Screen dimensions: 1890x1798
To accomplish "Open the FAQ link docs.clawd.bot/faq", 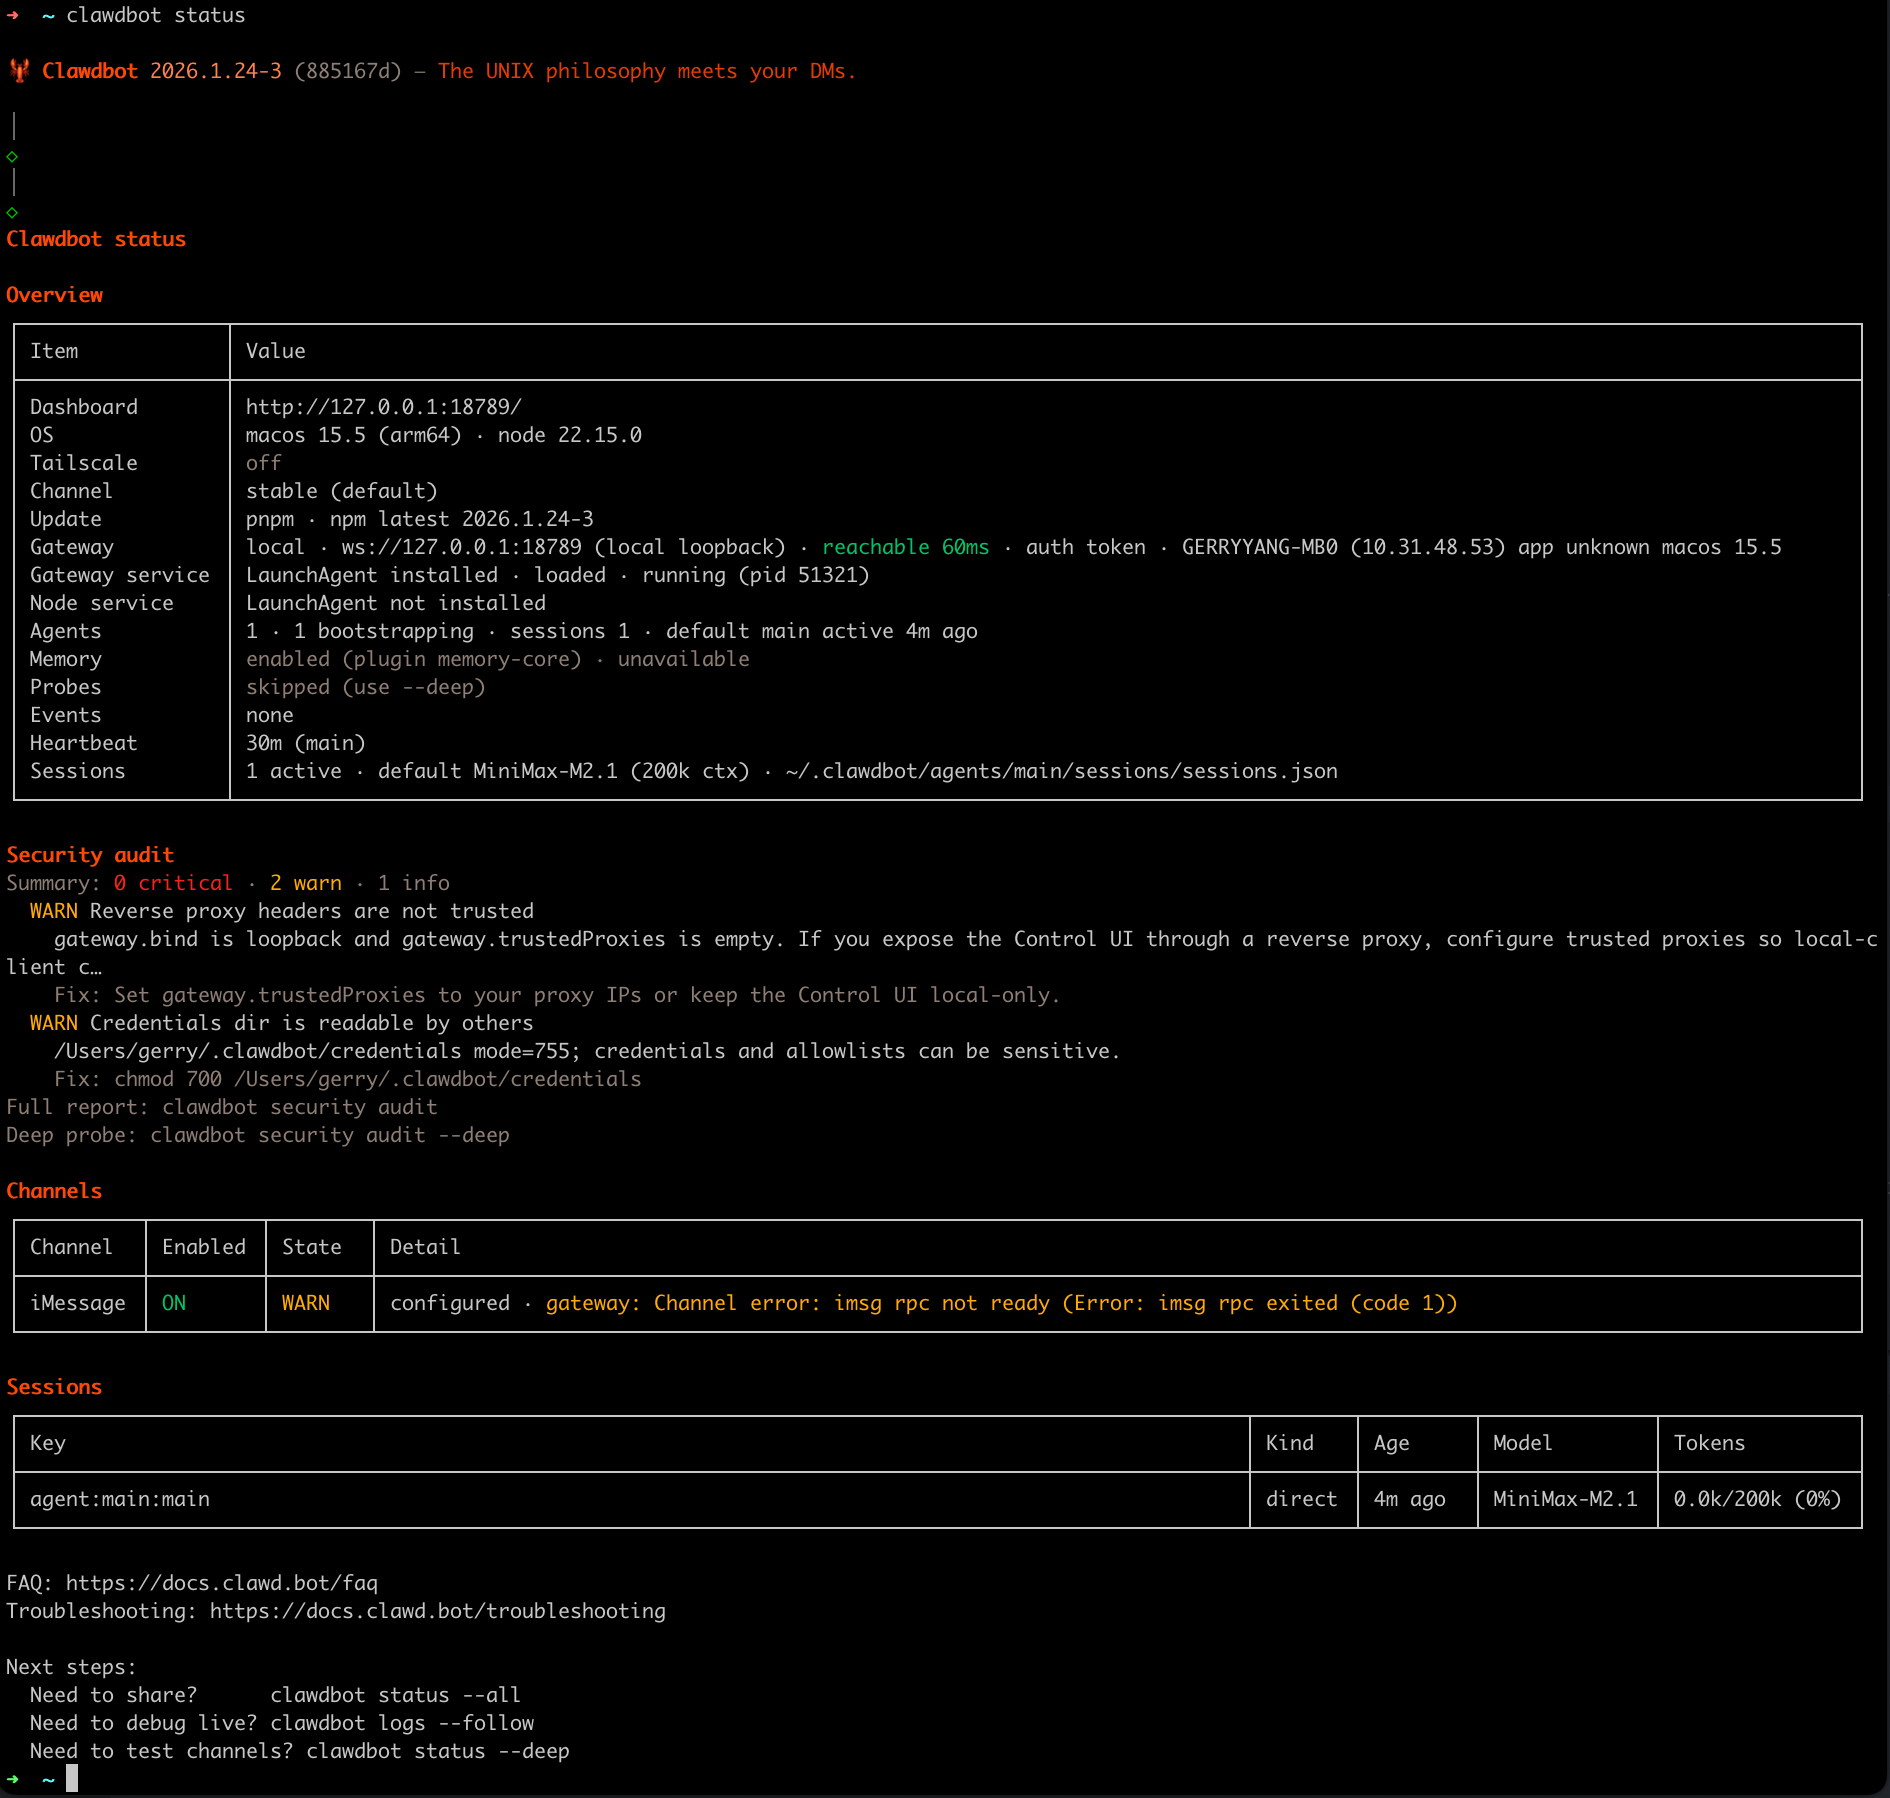I will [222, 1583].
